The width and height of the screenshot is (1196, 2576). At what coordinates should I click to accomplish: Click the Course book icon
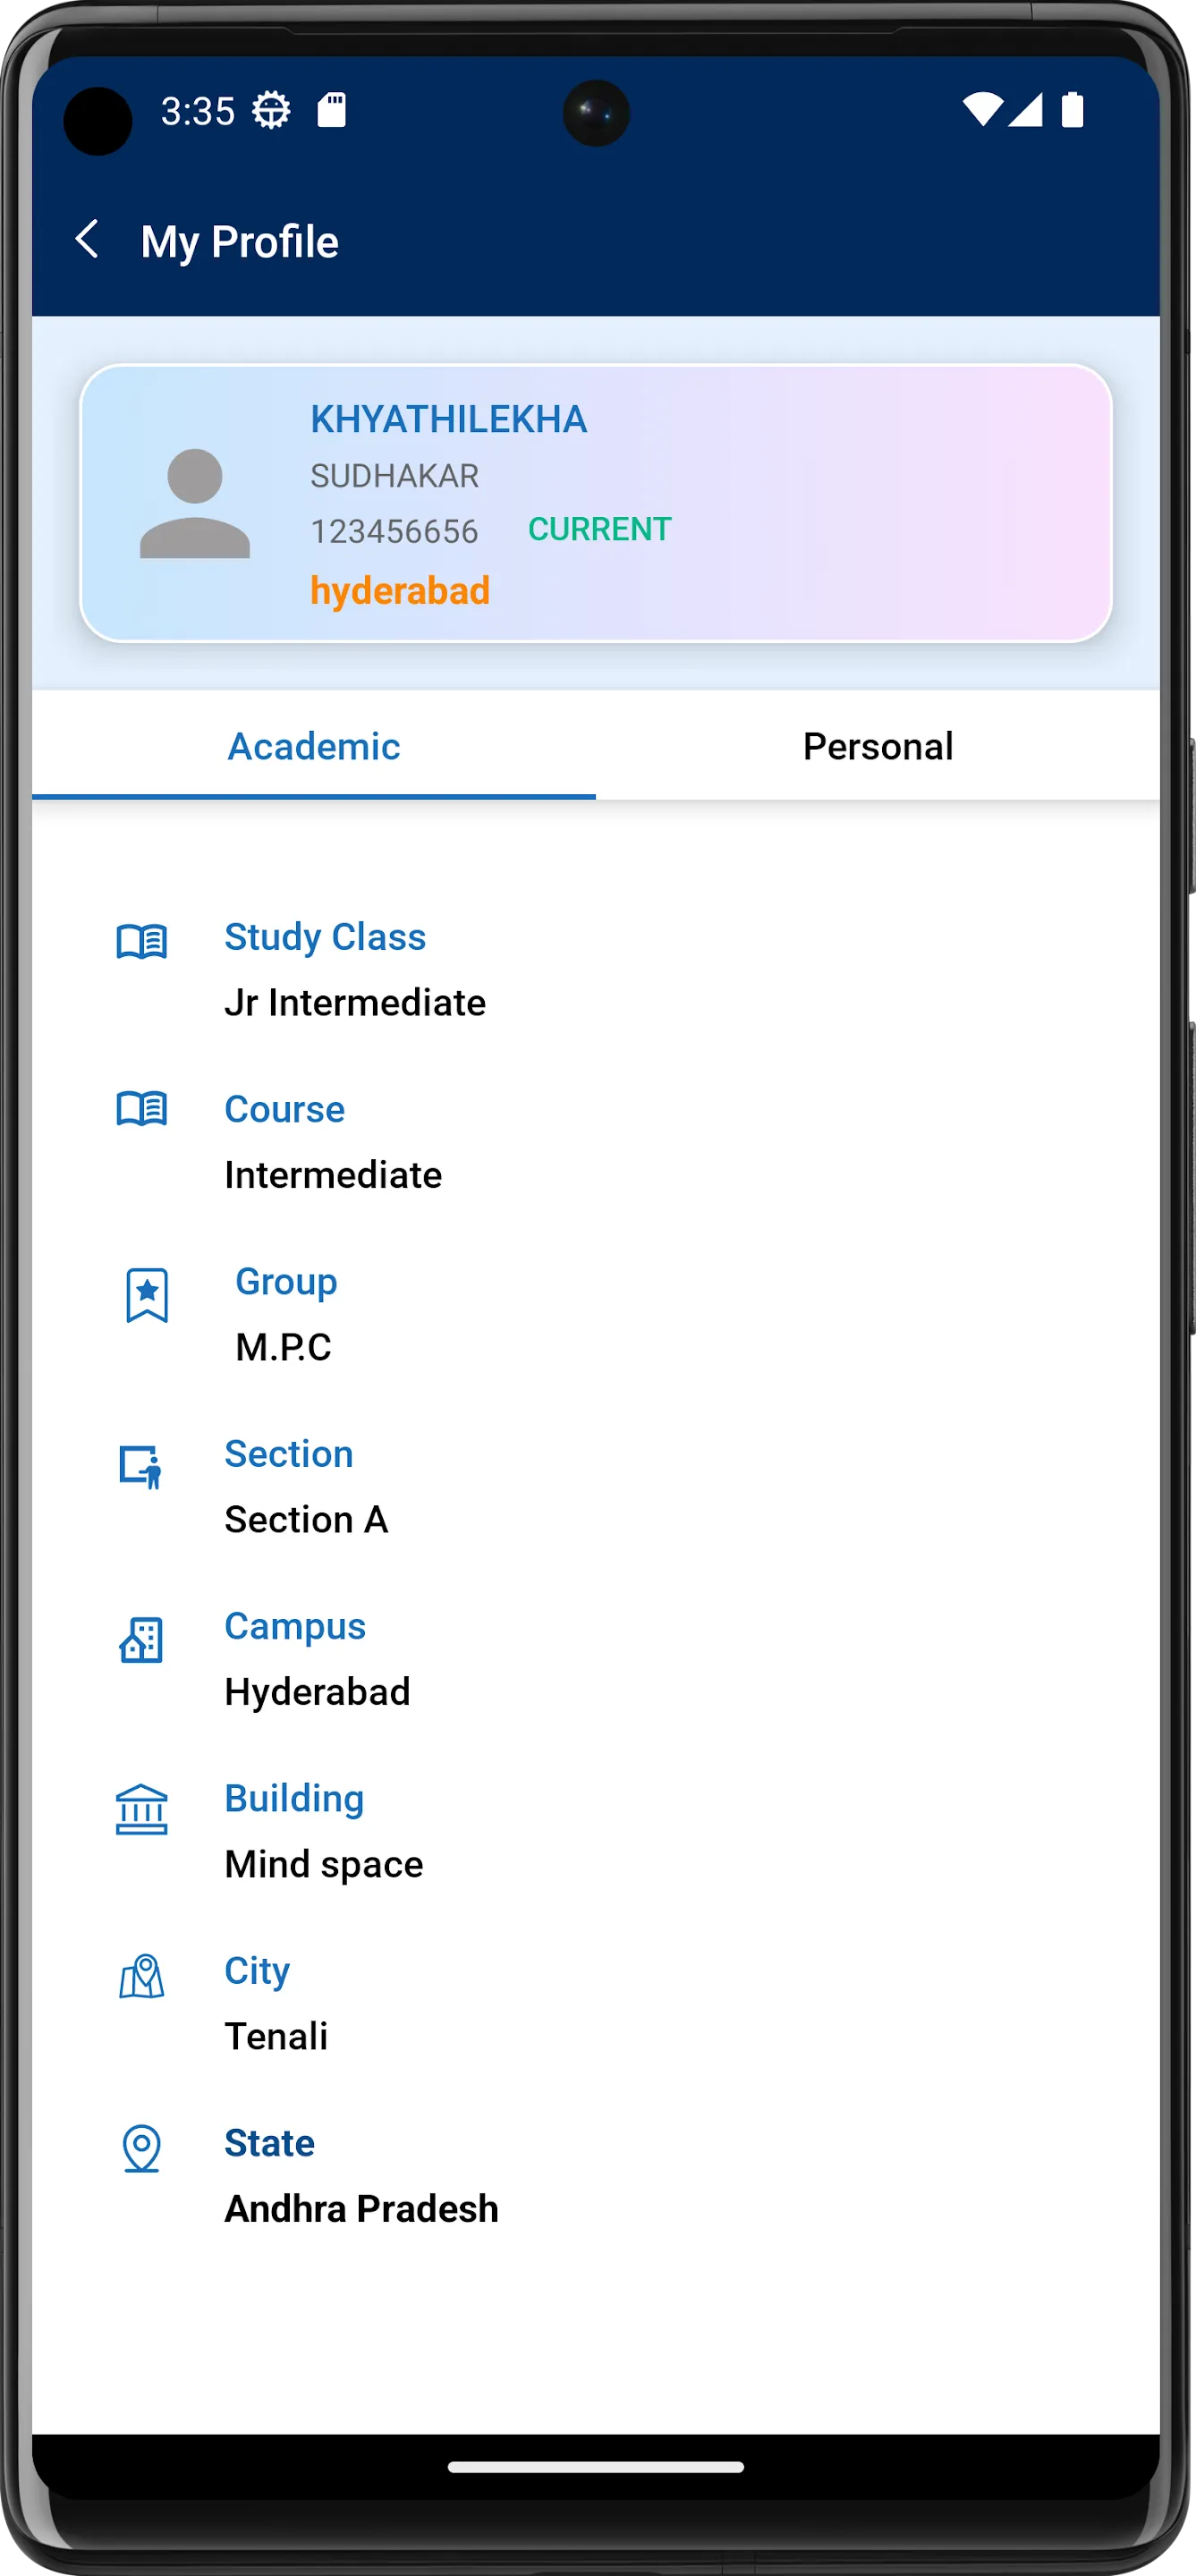tap(142, 1109)
